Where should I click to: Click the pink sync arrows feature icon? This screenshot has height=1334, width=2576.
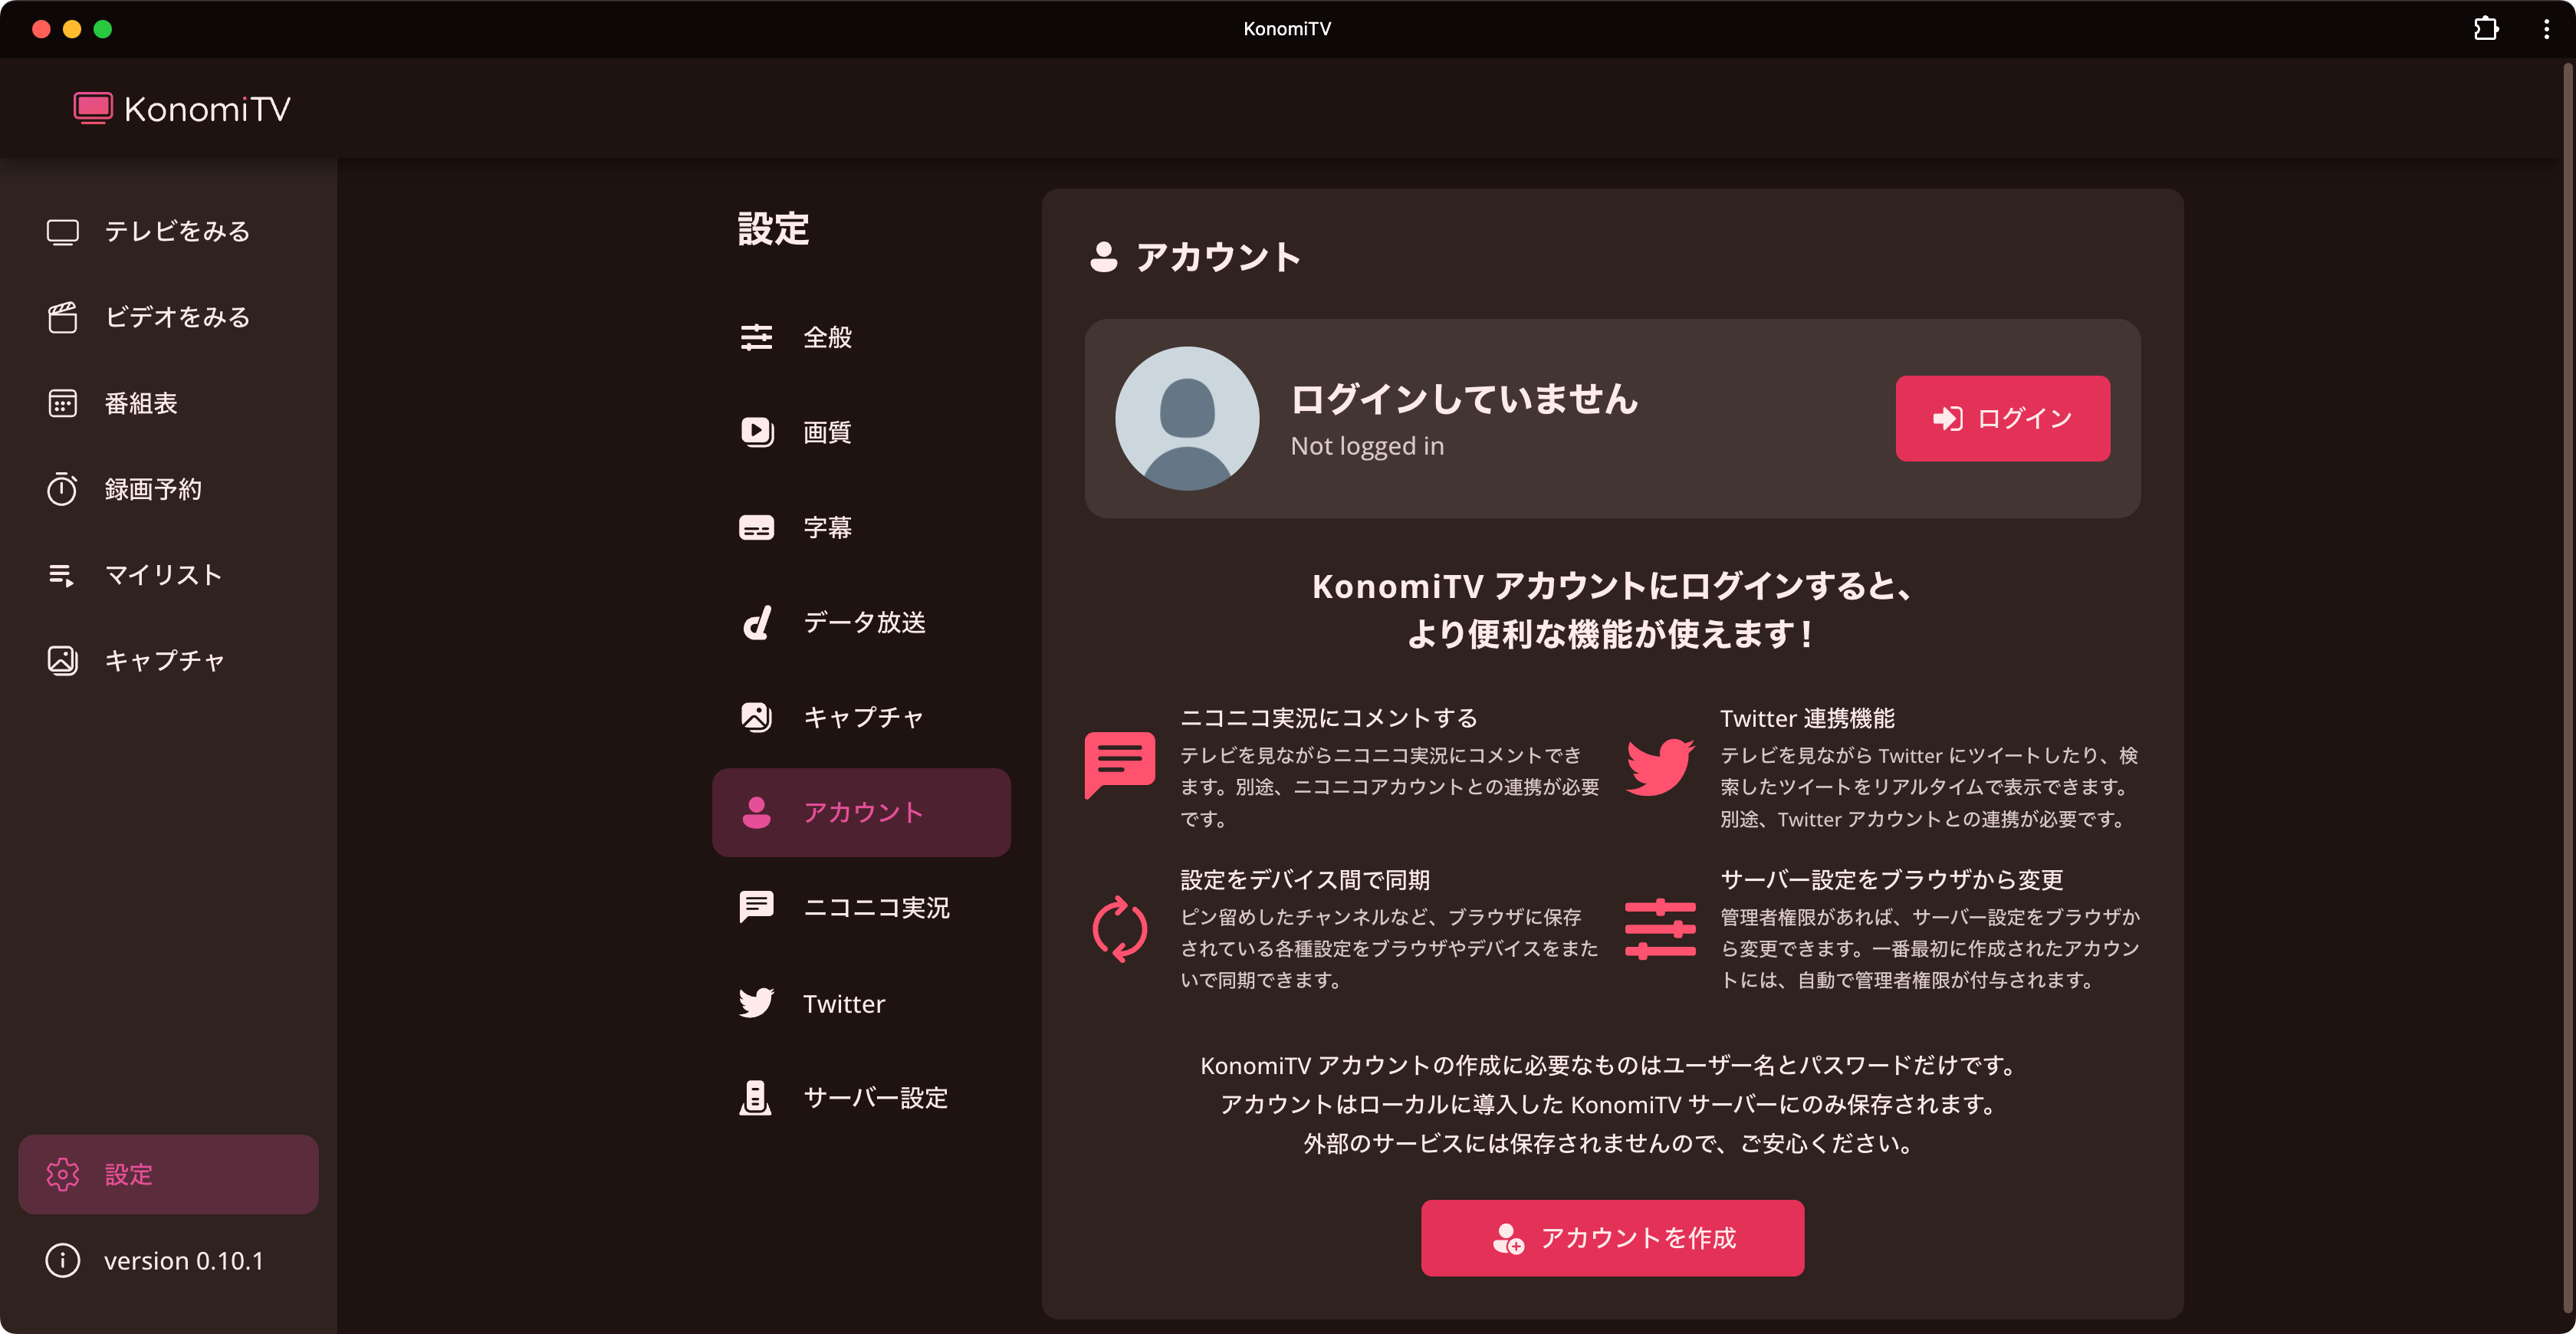click(1119, 929)
